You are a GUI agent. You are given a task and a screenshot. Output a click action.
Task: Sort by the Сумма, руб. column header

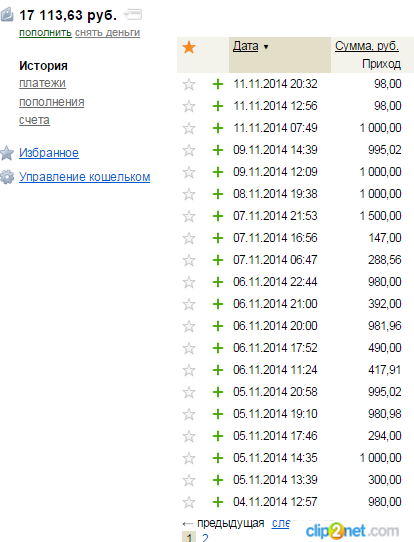[x=367, y=46]
